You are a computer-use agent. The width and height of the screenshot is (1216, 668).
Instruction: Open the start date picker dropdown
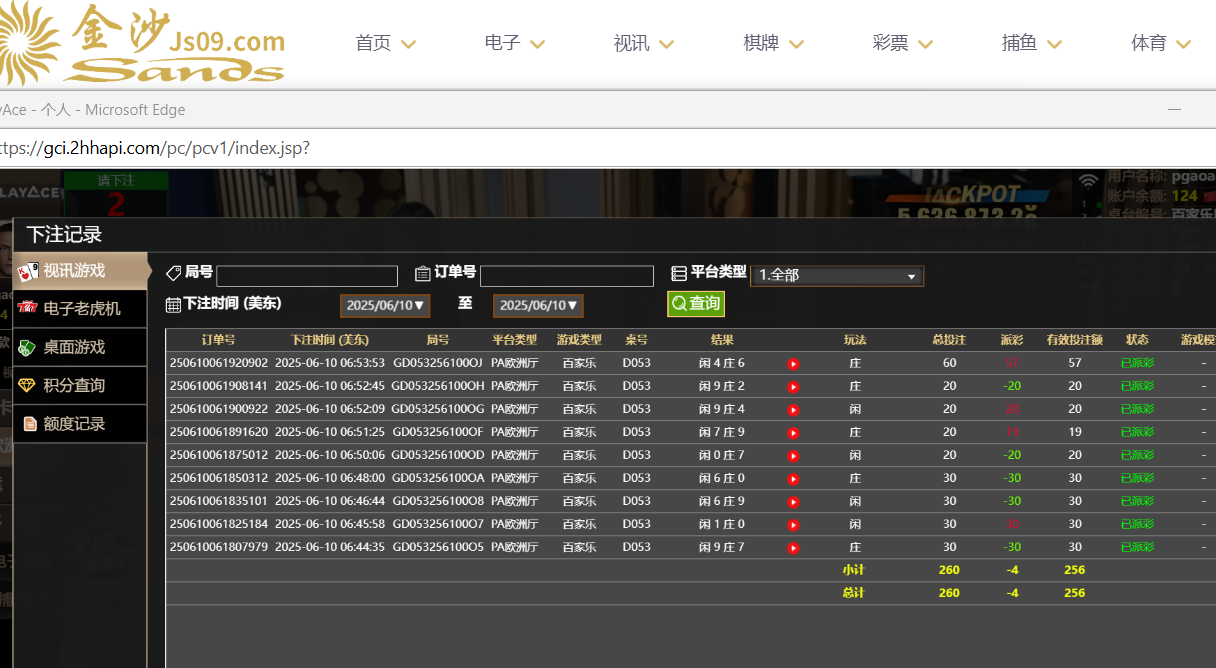tap(385, 305)
